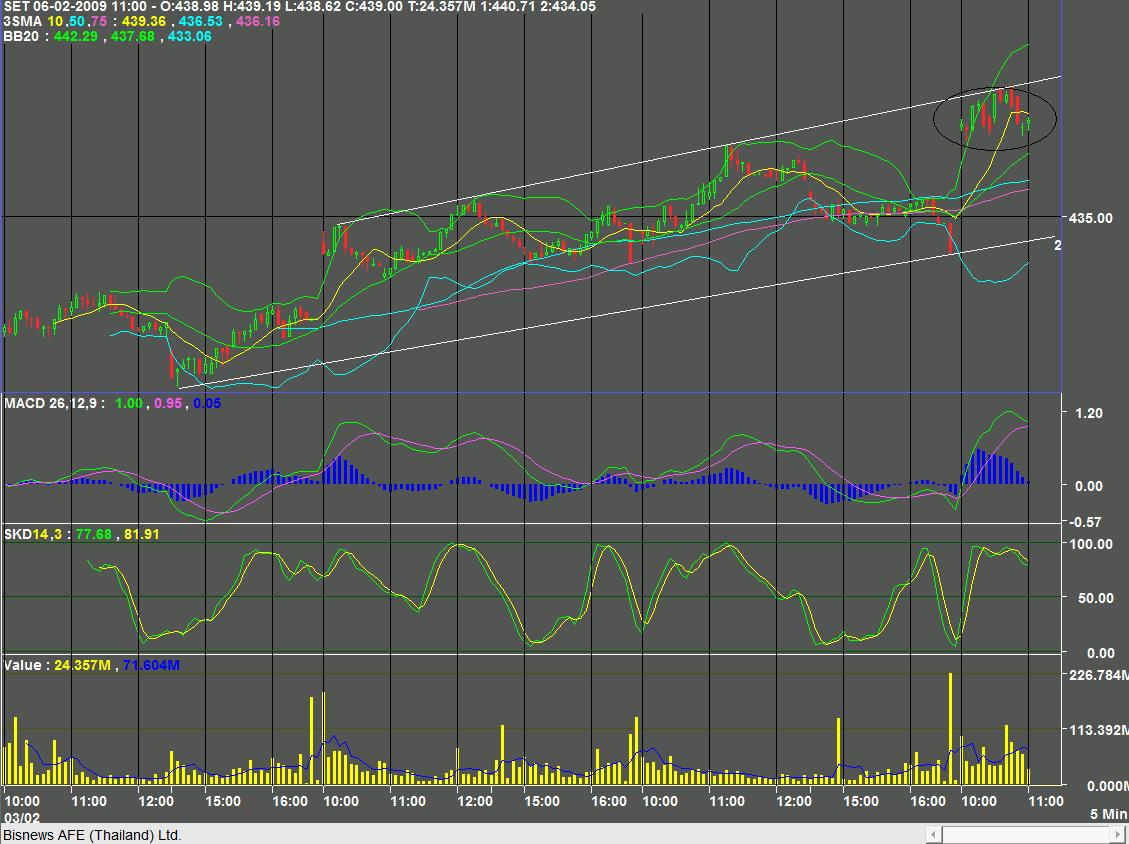Click the 'SET 06-02-2009 11:00' header text
The height and width of the screenshot is (844, 1129).
pyautogui.click(x=74, y=6)
